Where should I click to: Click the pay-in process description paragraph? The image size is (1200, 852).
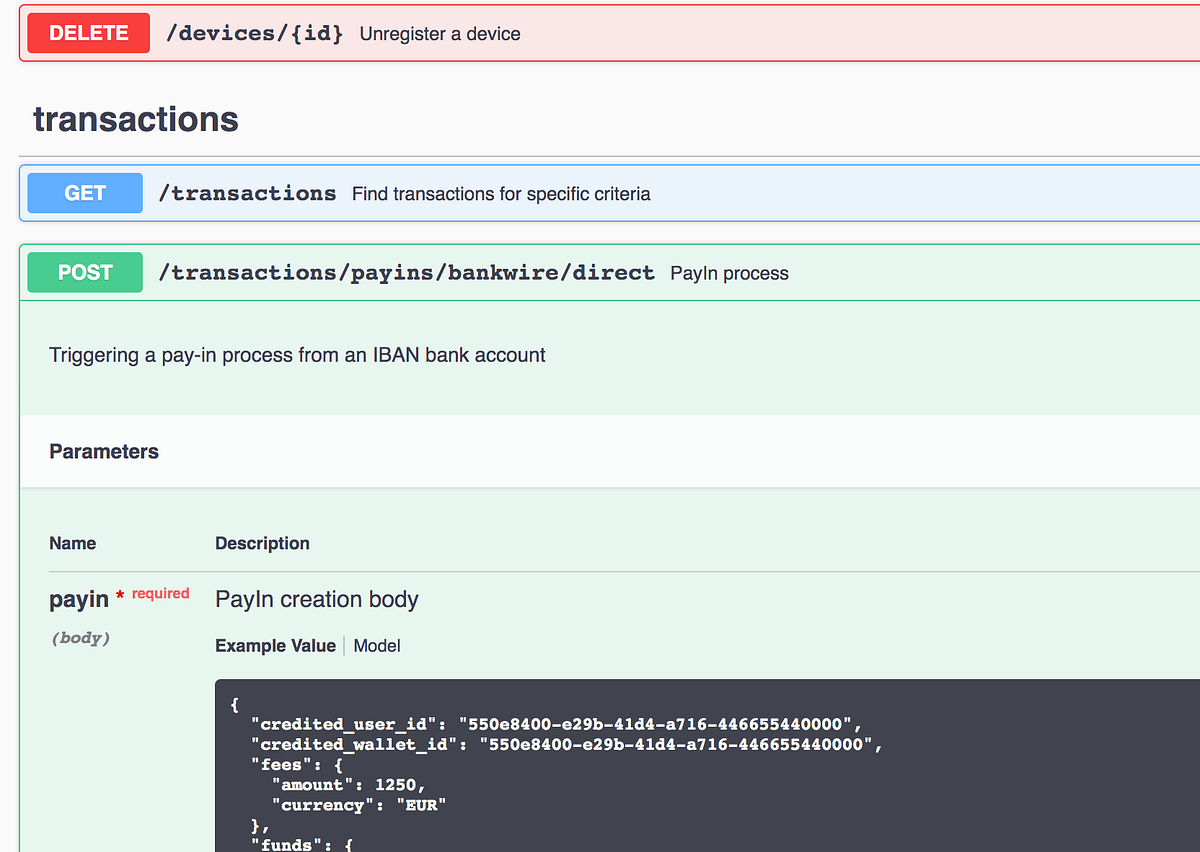click(296, 354)
